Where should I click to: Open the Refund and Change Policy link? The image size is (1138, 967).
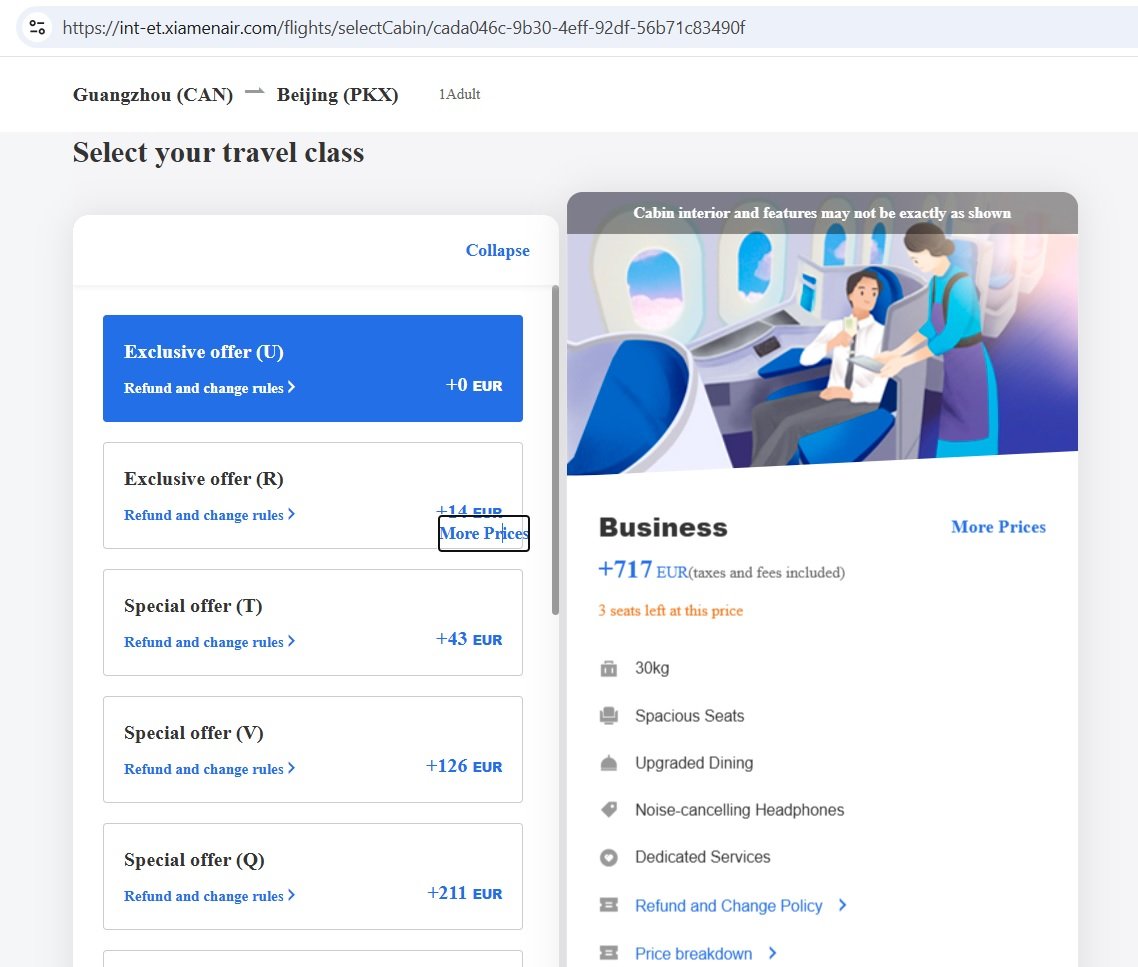(728, 906)
